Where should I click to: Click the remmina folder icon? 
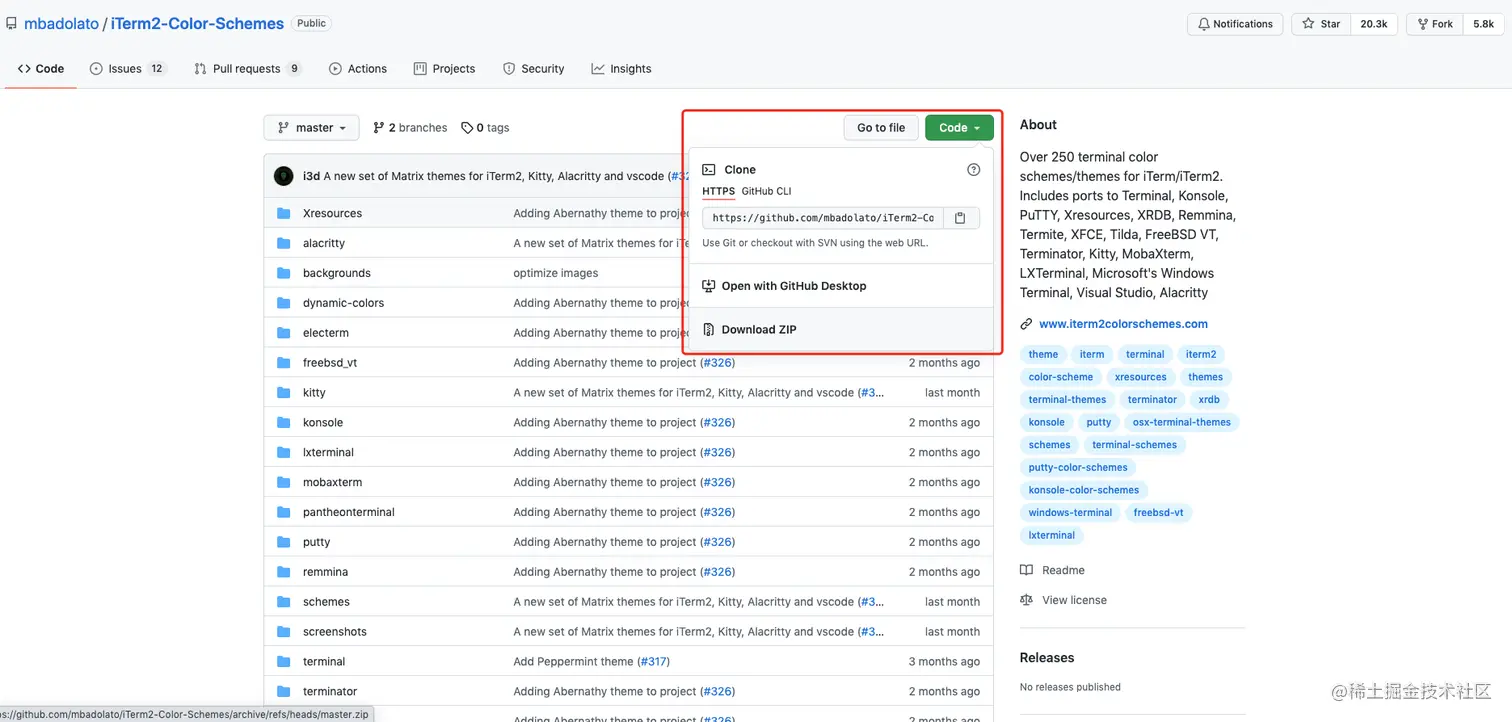(283, 572)
